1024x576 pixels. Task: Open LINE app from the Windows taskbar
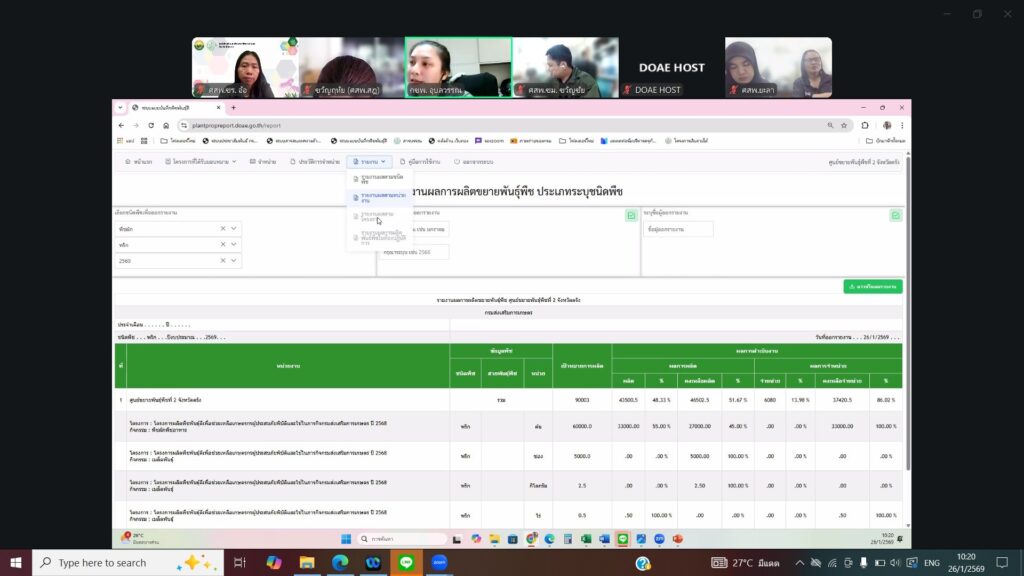407,563
